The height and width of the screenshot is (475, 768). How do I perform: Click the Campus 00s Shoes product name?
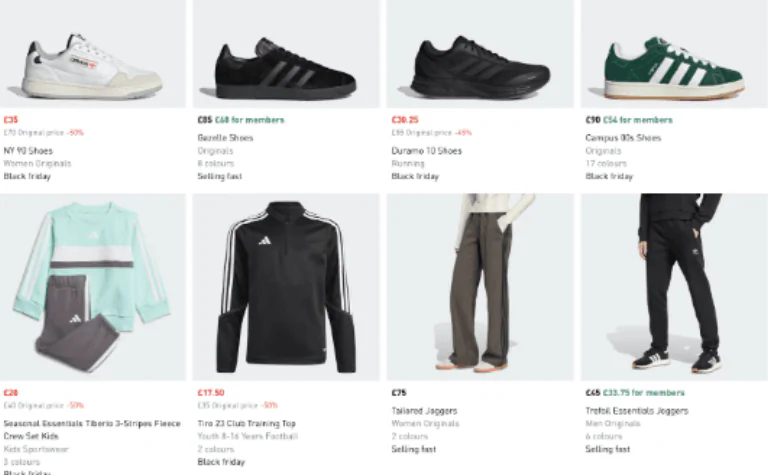click(623, 138)
